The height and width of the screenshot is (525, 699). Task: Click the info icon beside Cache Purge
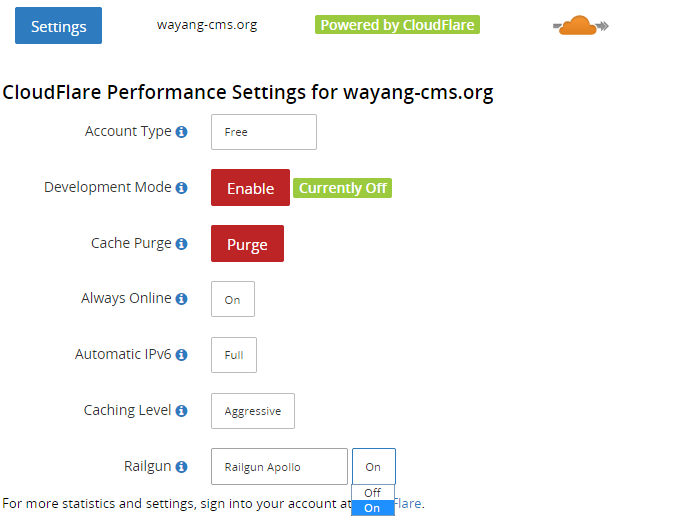click(x=181, y=244)
